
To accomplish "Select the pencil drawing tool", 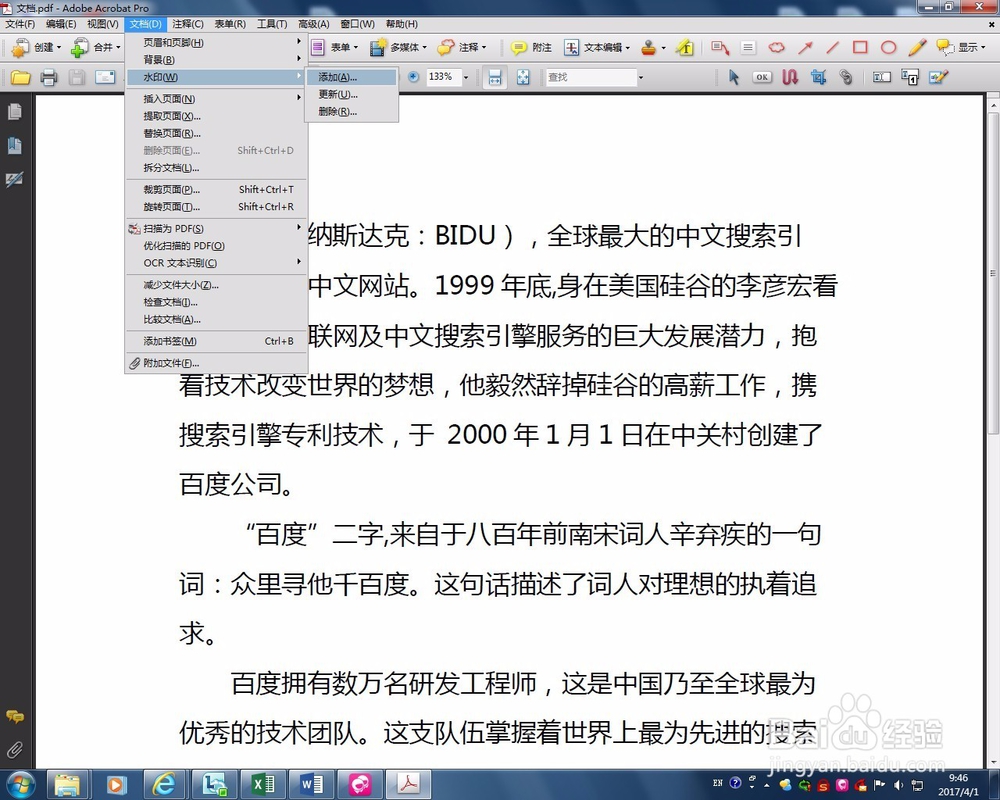I will 917,47.
